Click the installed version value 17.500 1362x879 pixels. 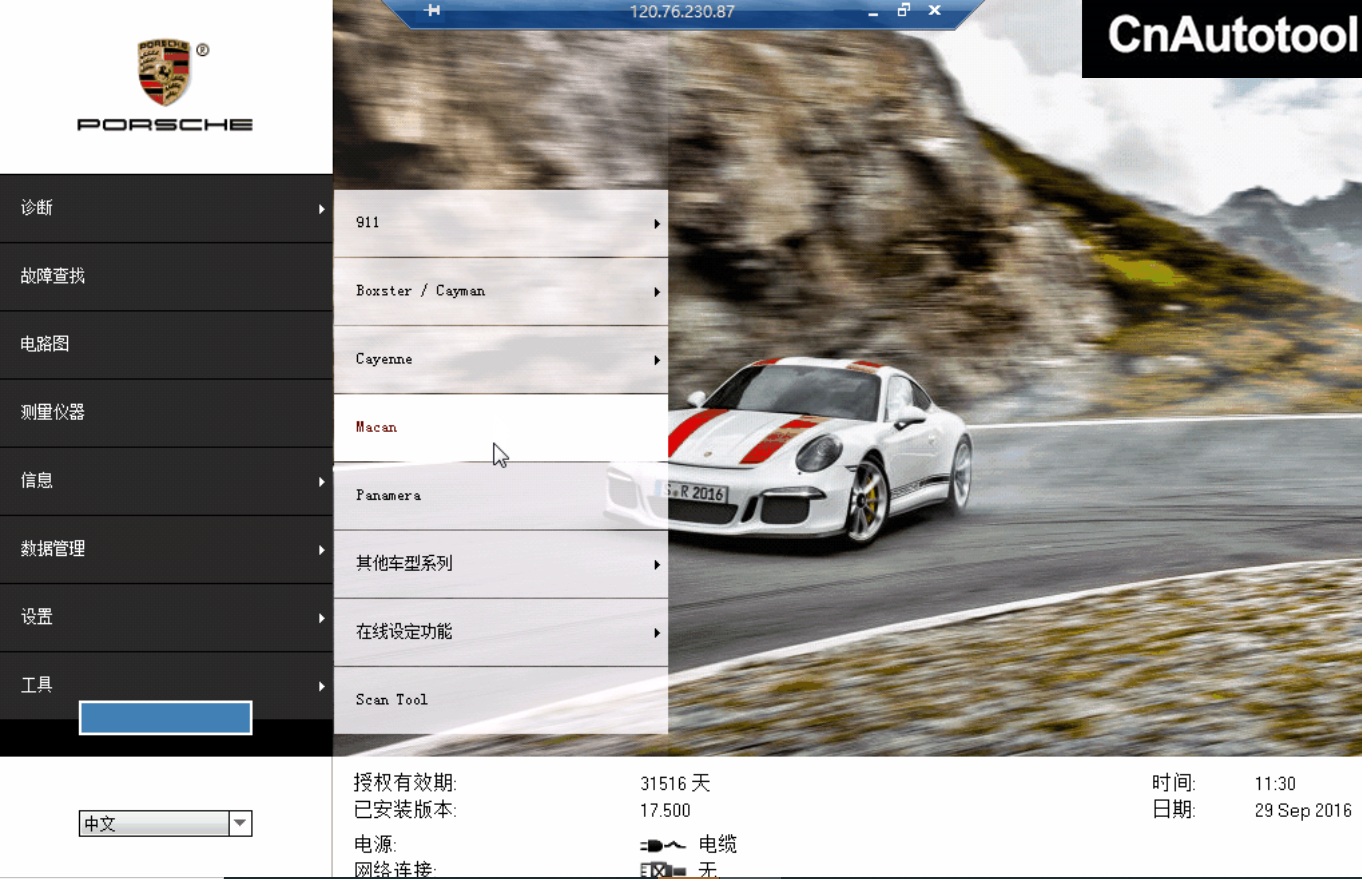(665, 810)
